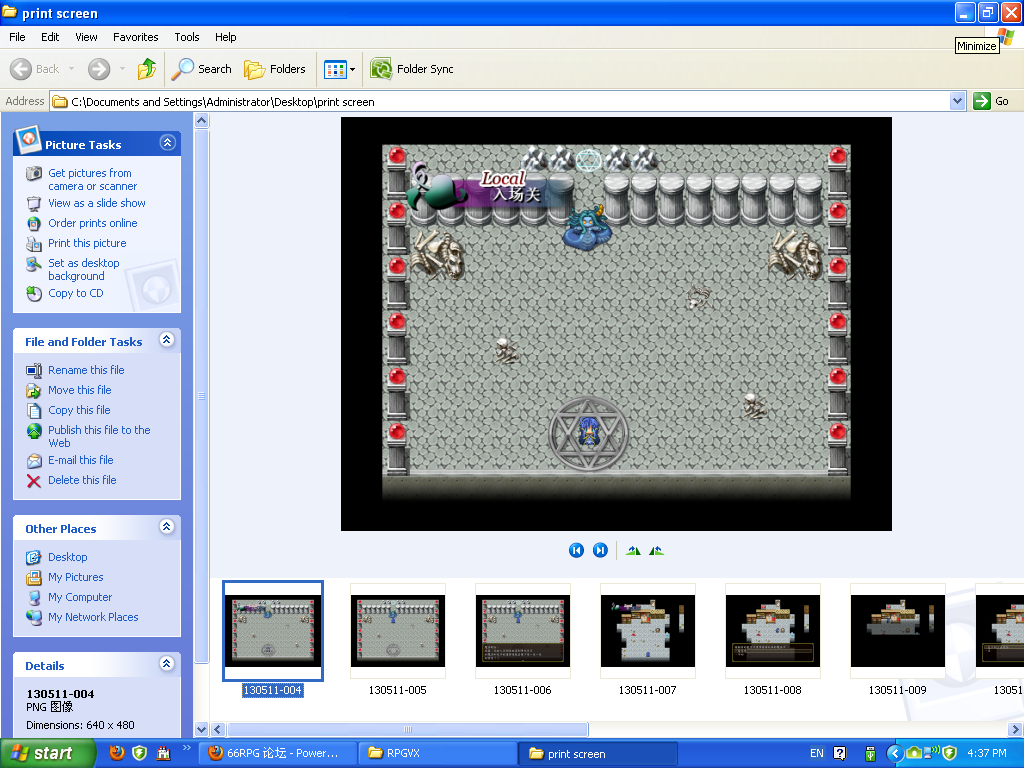Click the EN language indicator

coord(817,753)
